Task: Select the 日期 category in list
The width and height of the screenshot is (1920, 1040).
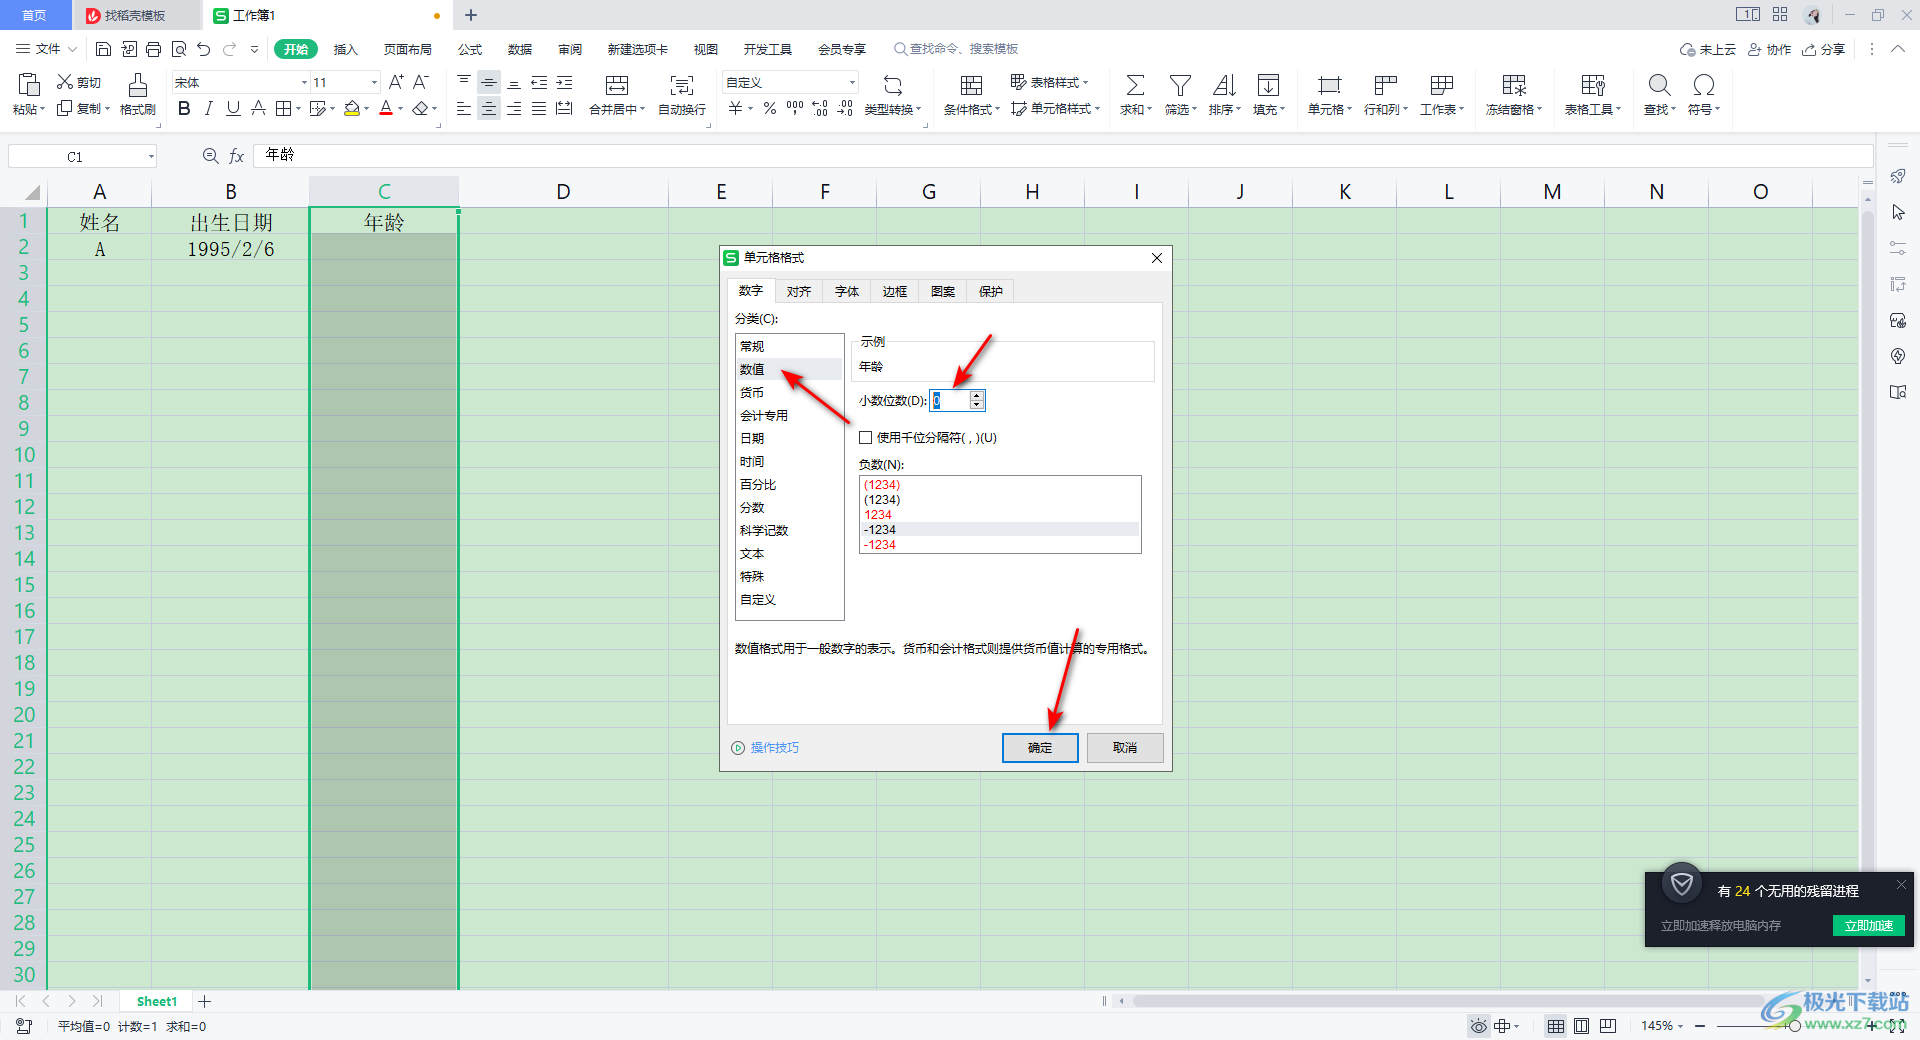Action: [790, 438]
